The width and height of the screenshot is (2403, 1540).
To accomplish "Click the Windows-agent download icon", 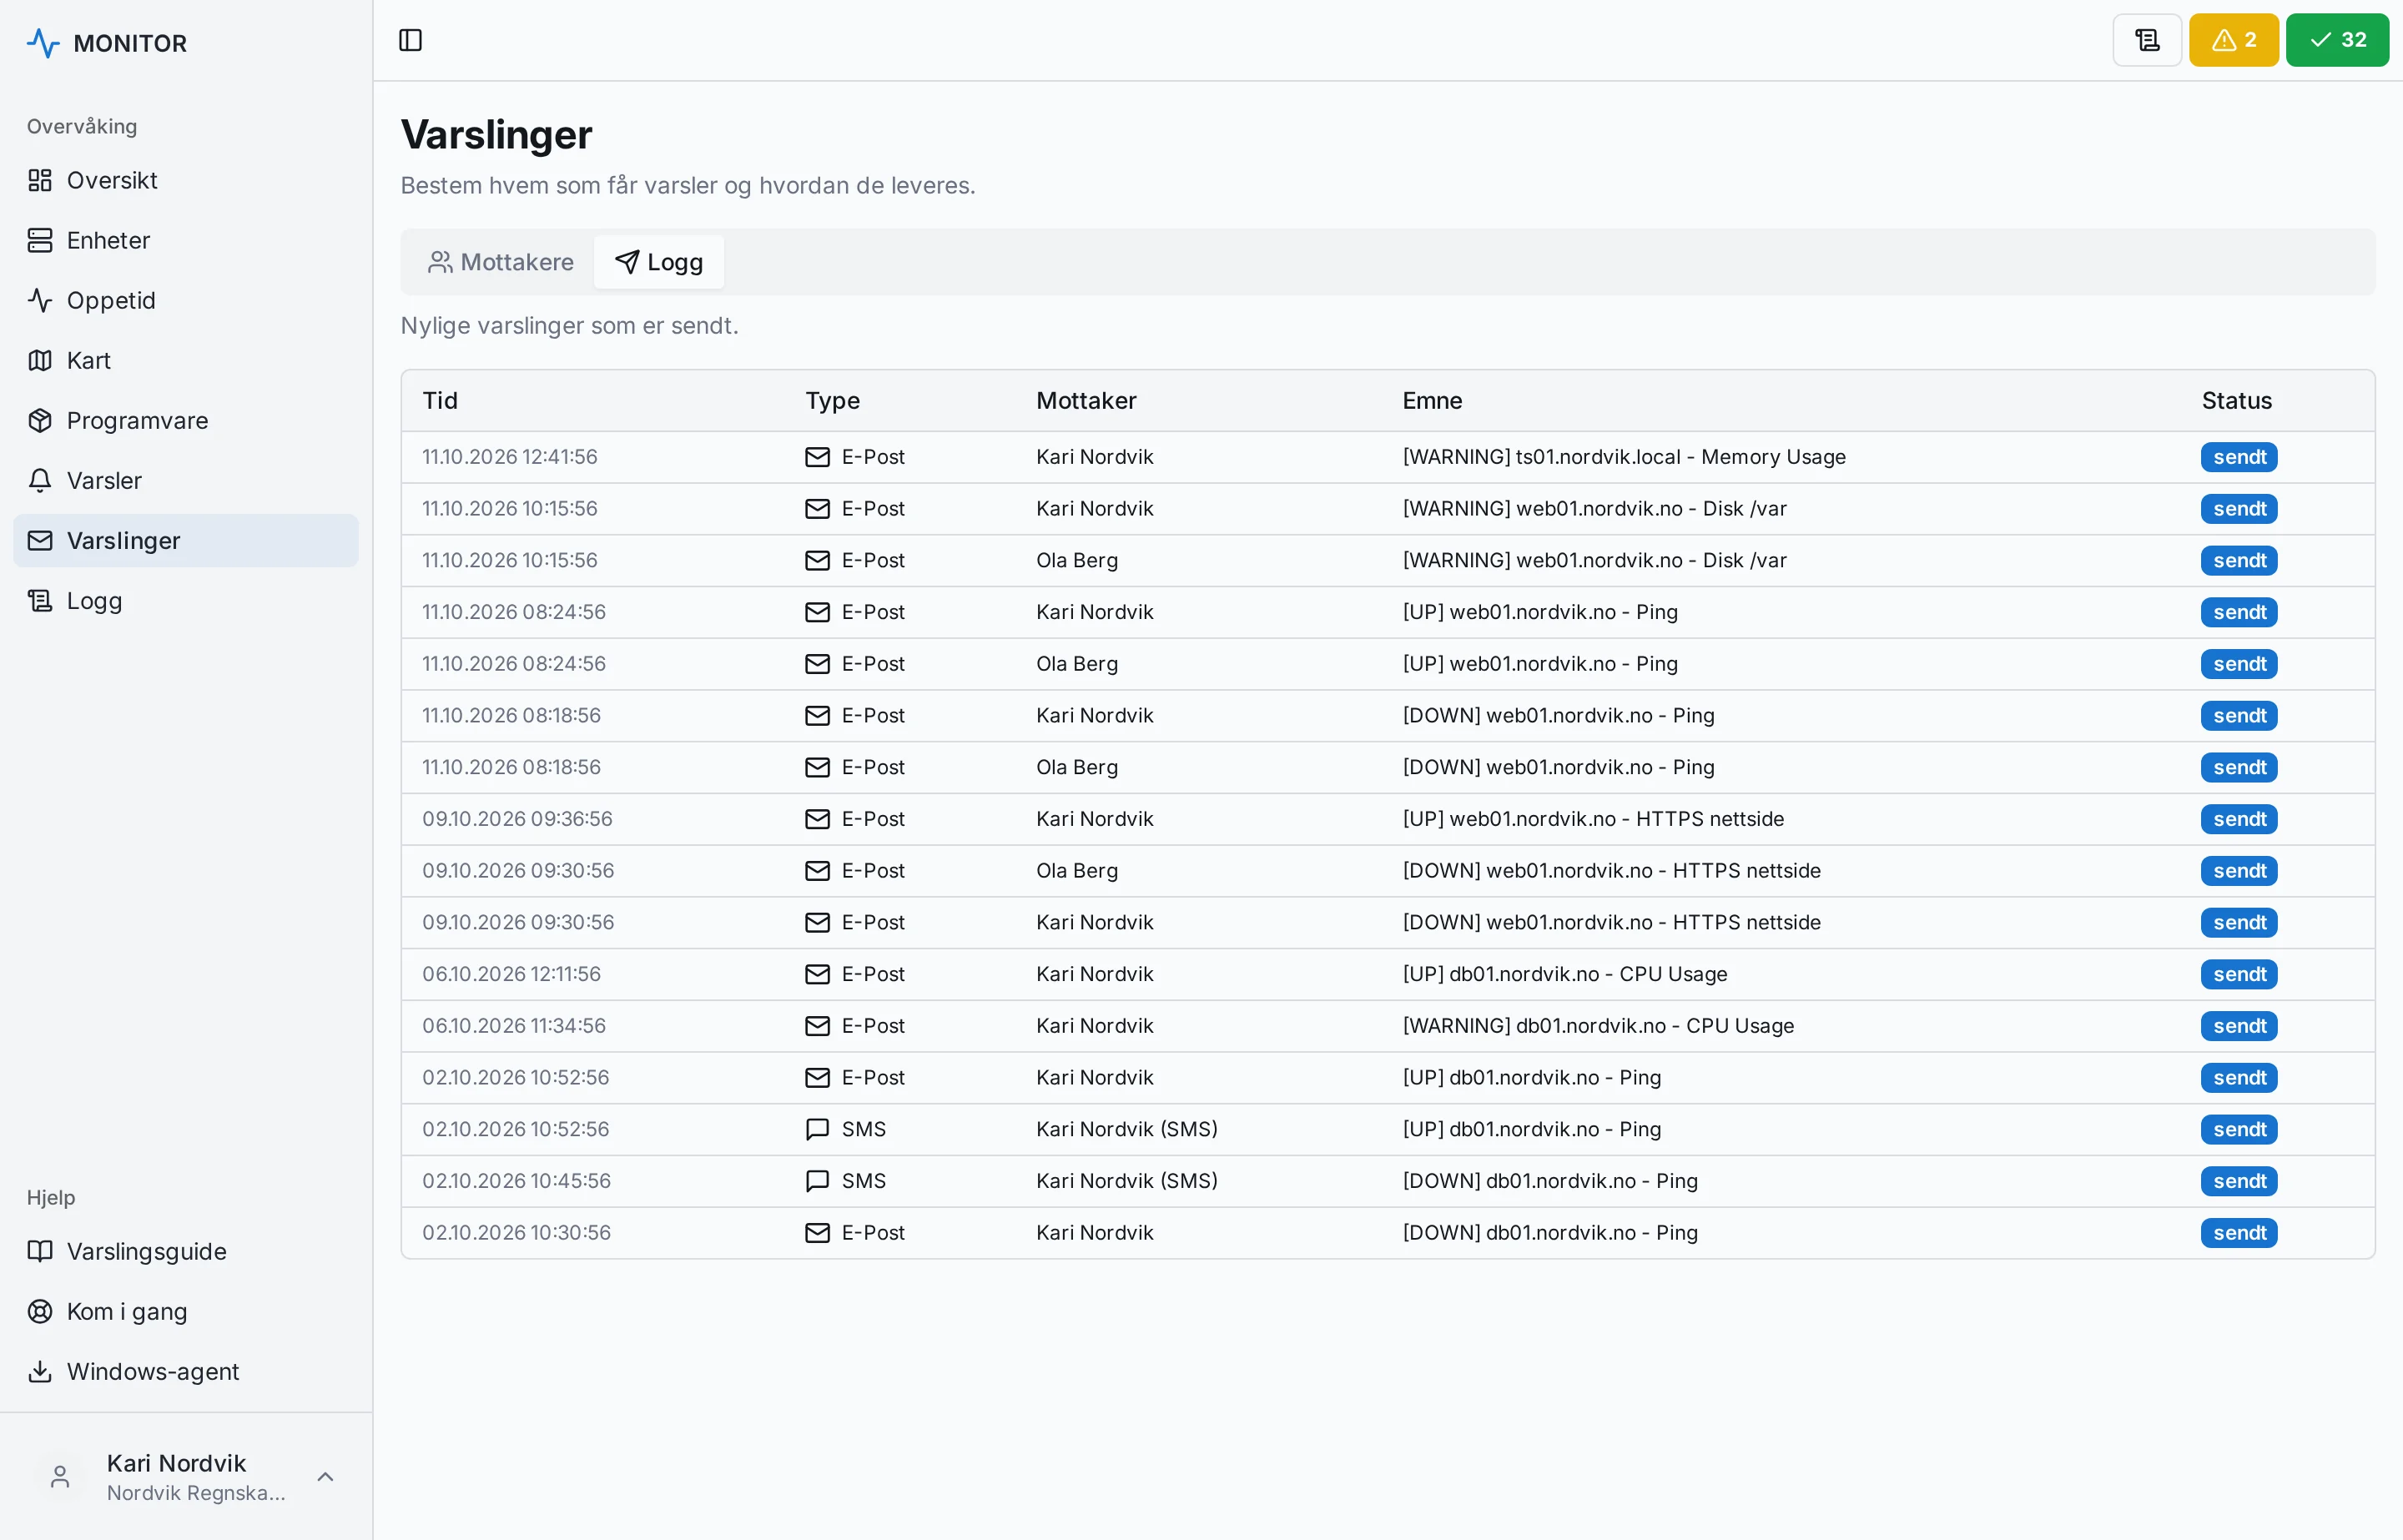I will tap(40, 1371).
